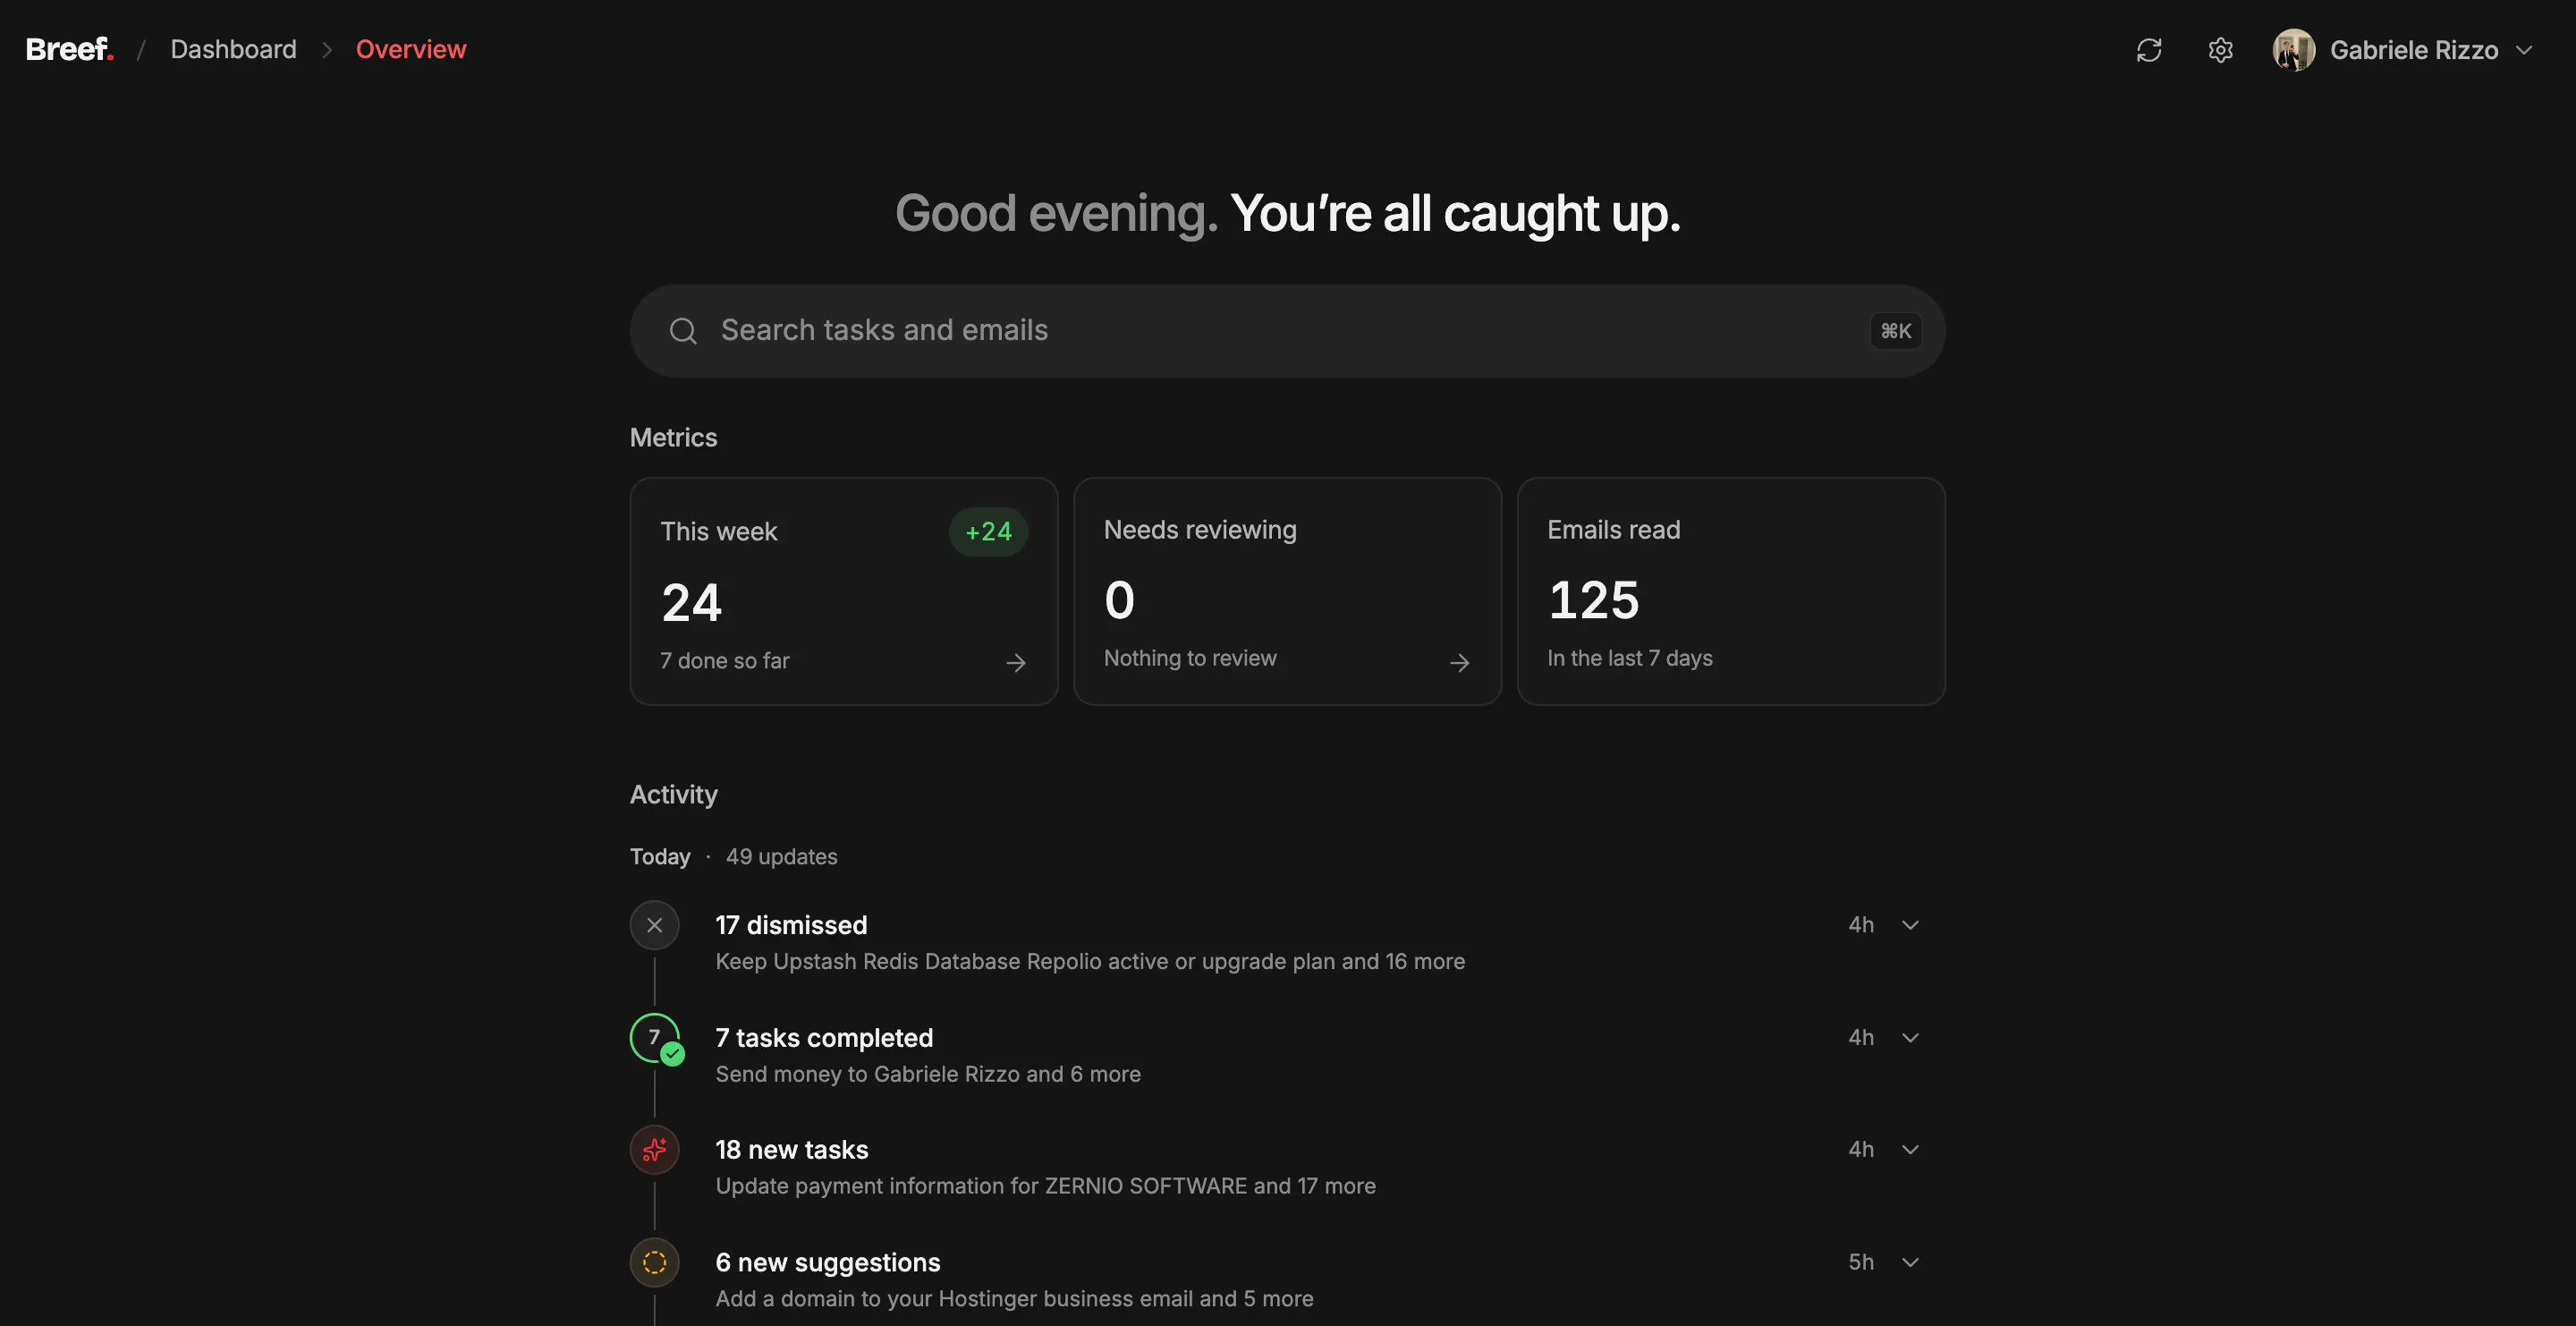2576x1326 pixels.
Task: Click the dismissed X icon in Activity
Action: (655, 925)
